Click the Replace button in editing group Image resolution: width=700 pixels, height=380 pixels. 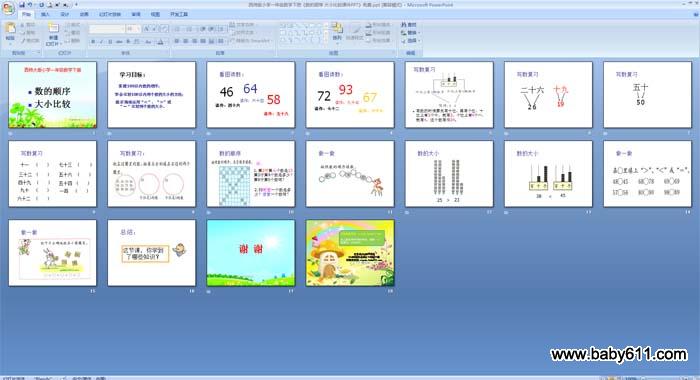point(411,33)
